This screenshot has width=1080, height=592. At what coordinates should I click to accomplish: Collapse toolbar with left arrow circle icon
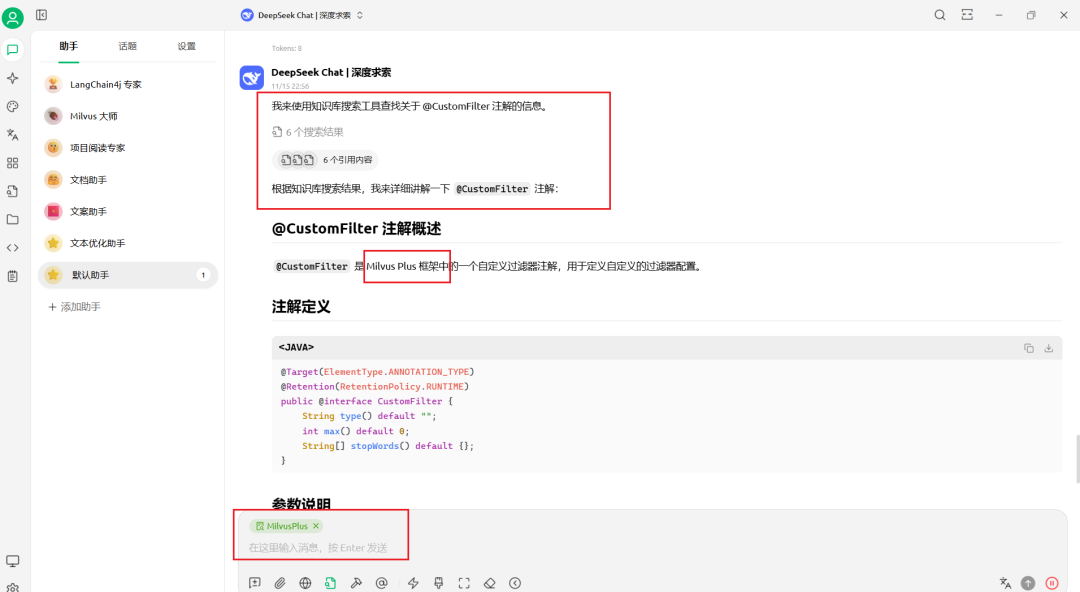point(515,583)
